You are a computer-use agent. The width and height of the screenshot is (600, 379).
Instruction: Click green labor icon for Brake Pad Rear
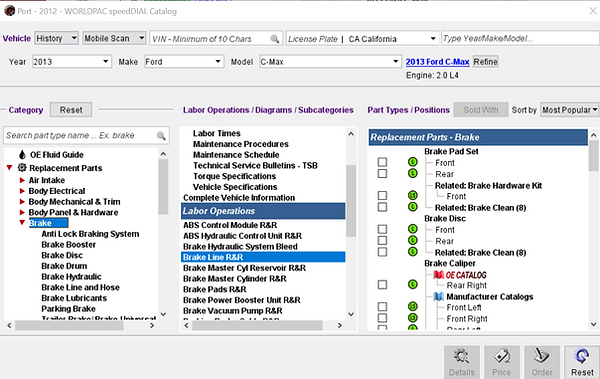click(x=412, y=173)
